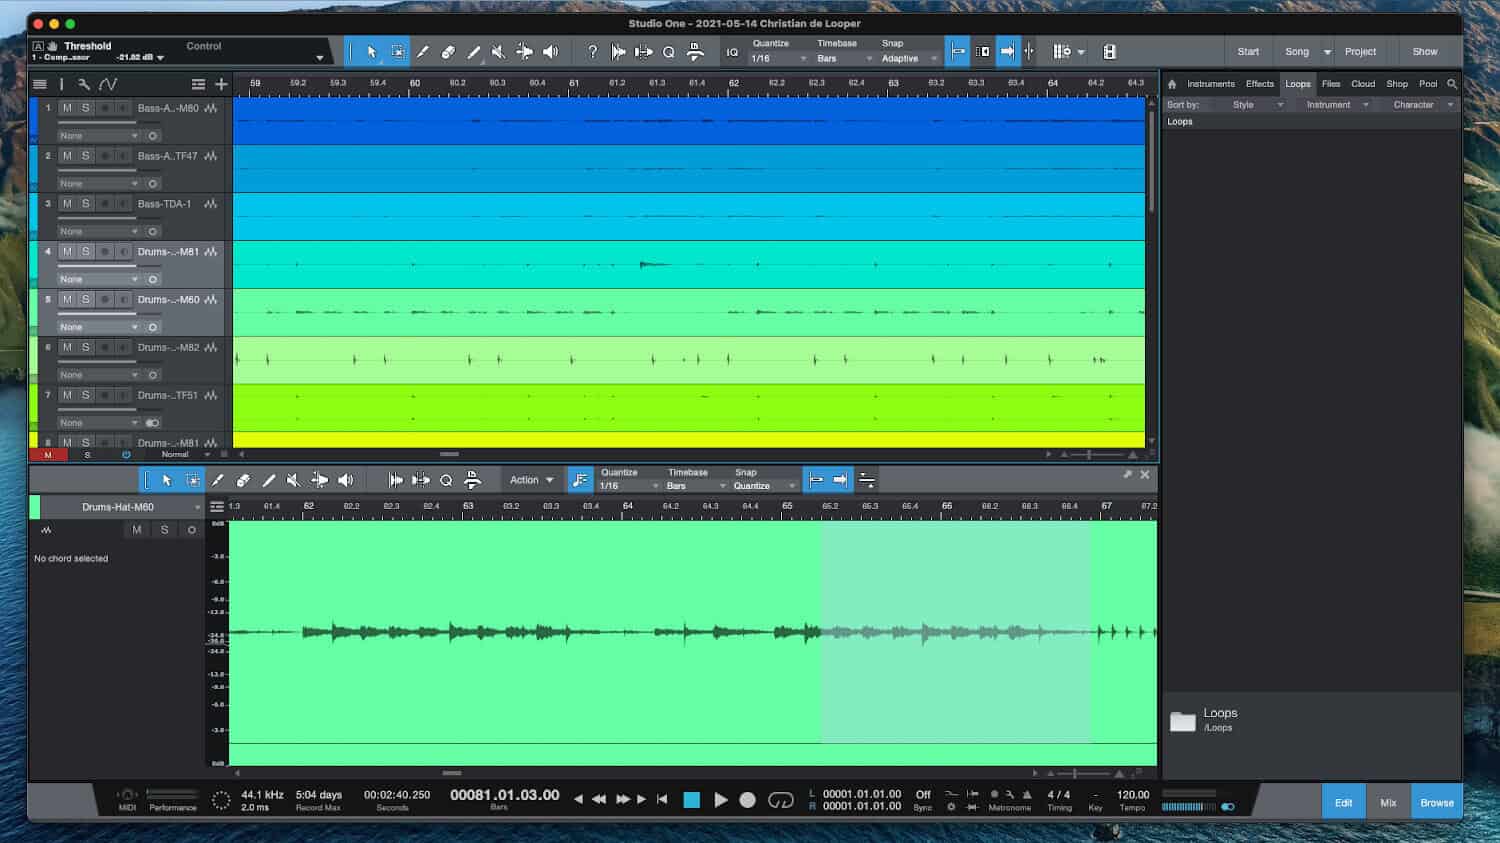Pick the Paint tool in top toolbar
Viewport: 1500px width, 843px height.
(473, 52)
